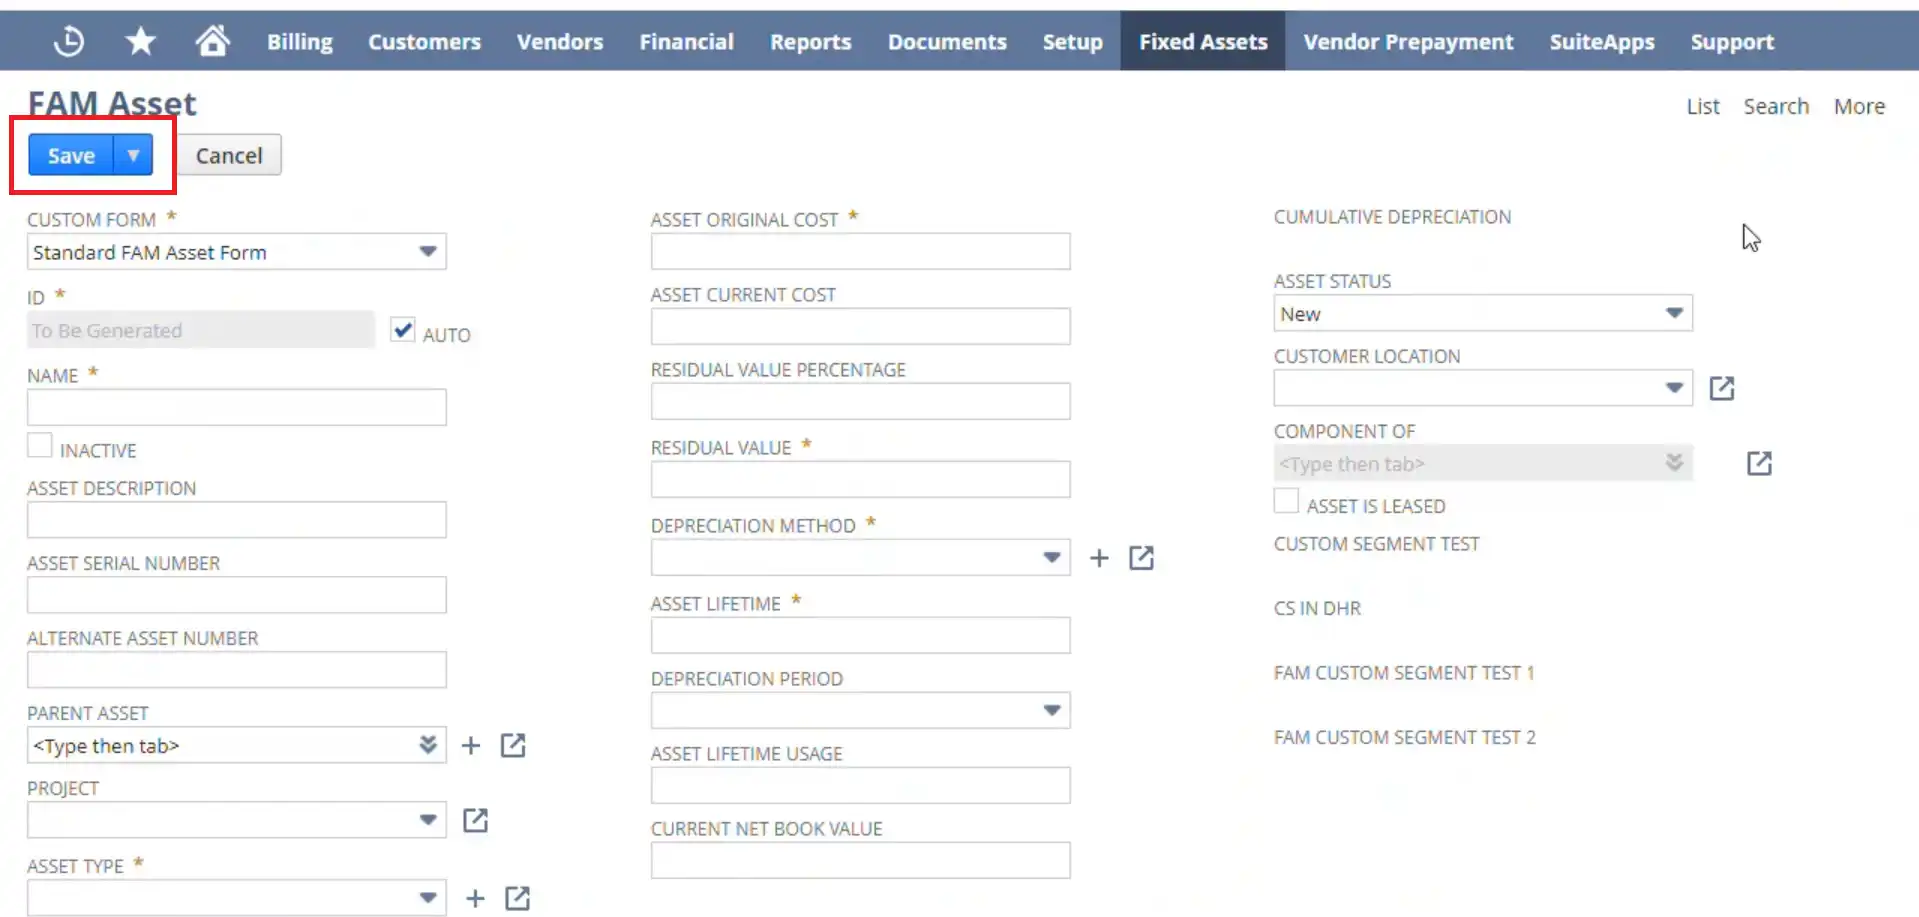Open Customer Location popout icon
Screen dimensions: 1919x917
[1721, 388]
